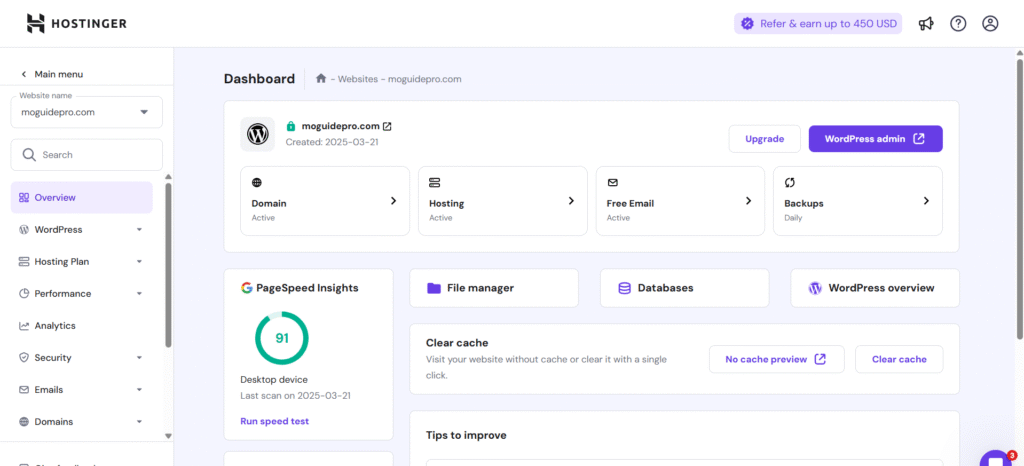1024x466 pixels.
Task: Expand the Hosting Plan submenu arrow
Action: pyautogui.click(x=139, y=262)
